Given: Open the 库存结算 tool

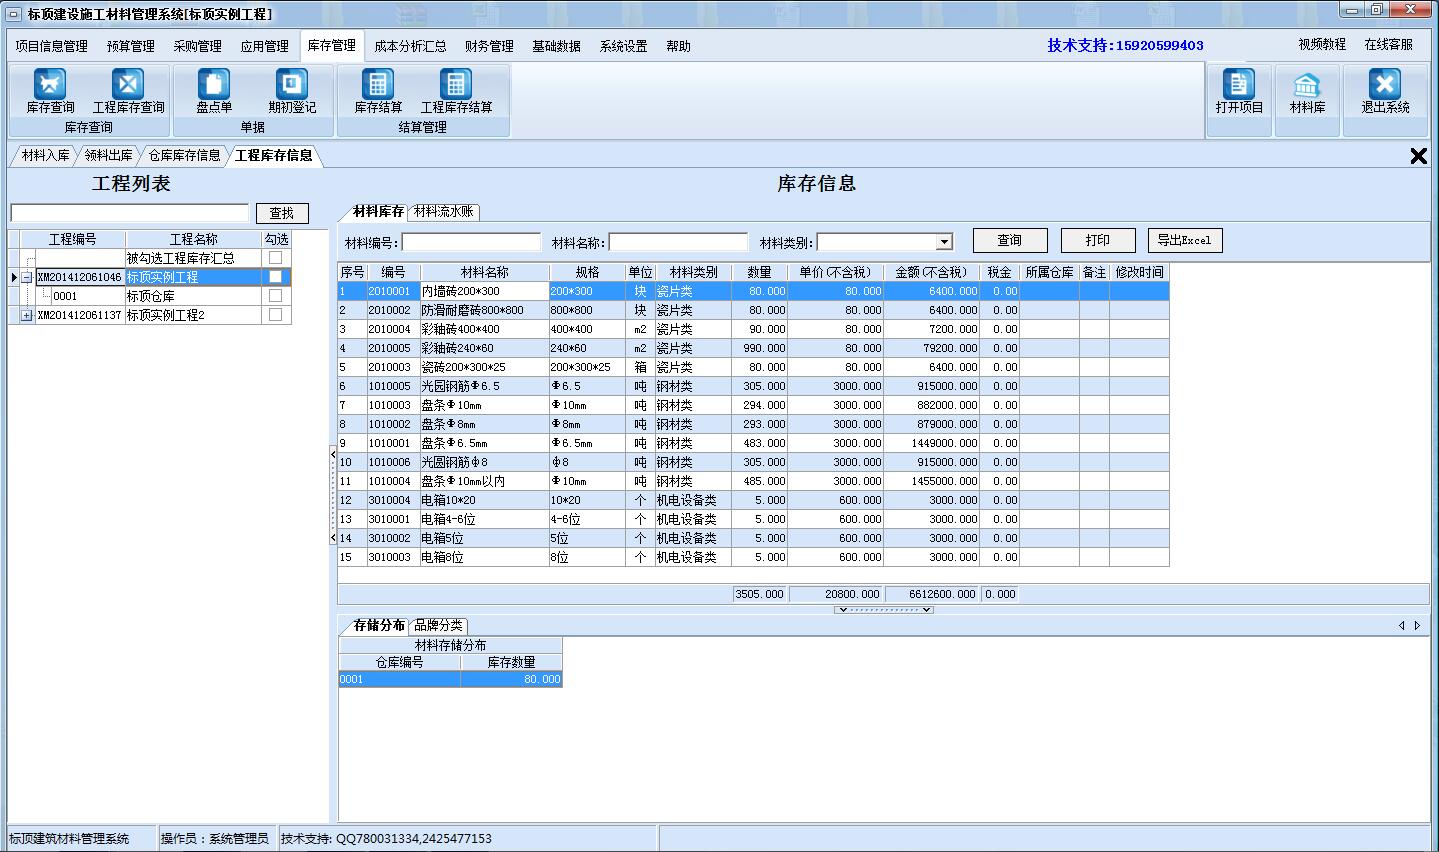Looking at the screenshot, I should click(376, 97).
